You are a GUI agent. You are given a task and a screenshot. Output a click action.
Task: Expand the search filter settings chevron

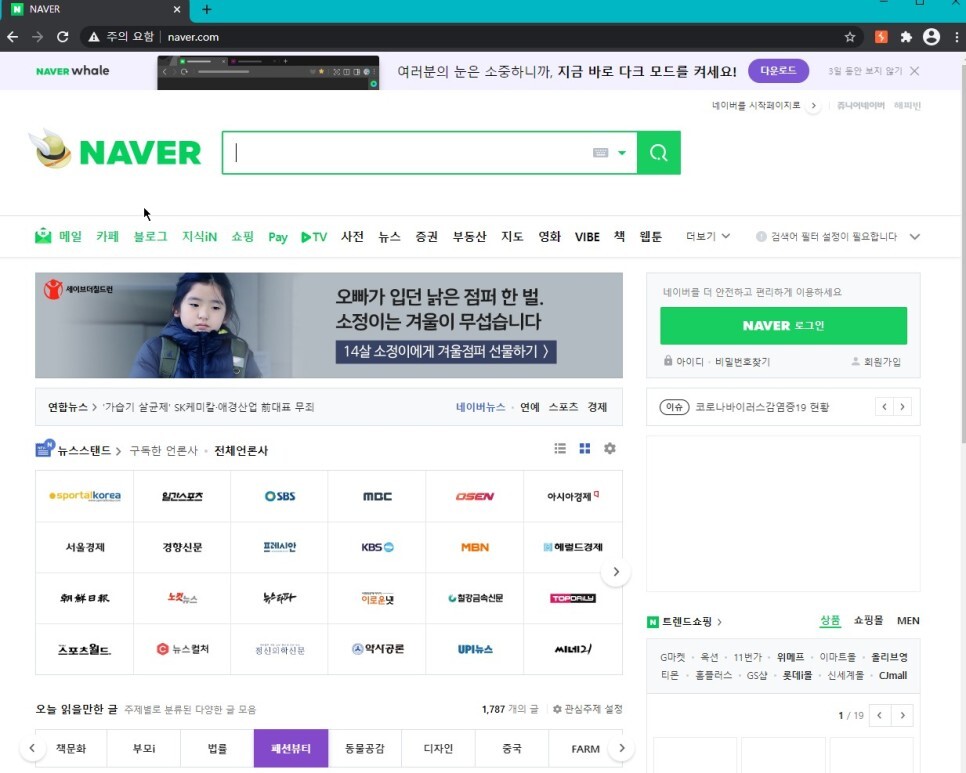tap(915, 237)
